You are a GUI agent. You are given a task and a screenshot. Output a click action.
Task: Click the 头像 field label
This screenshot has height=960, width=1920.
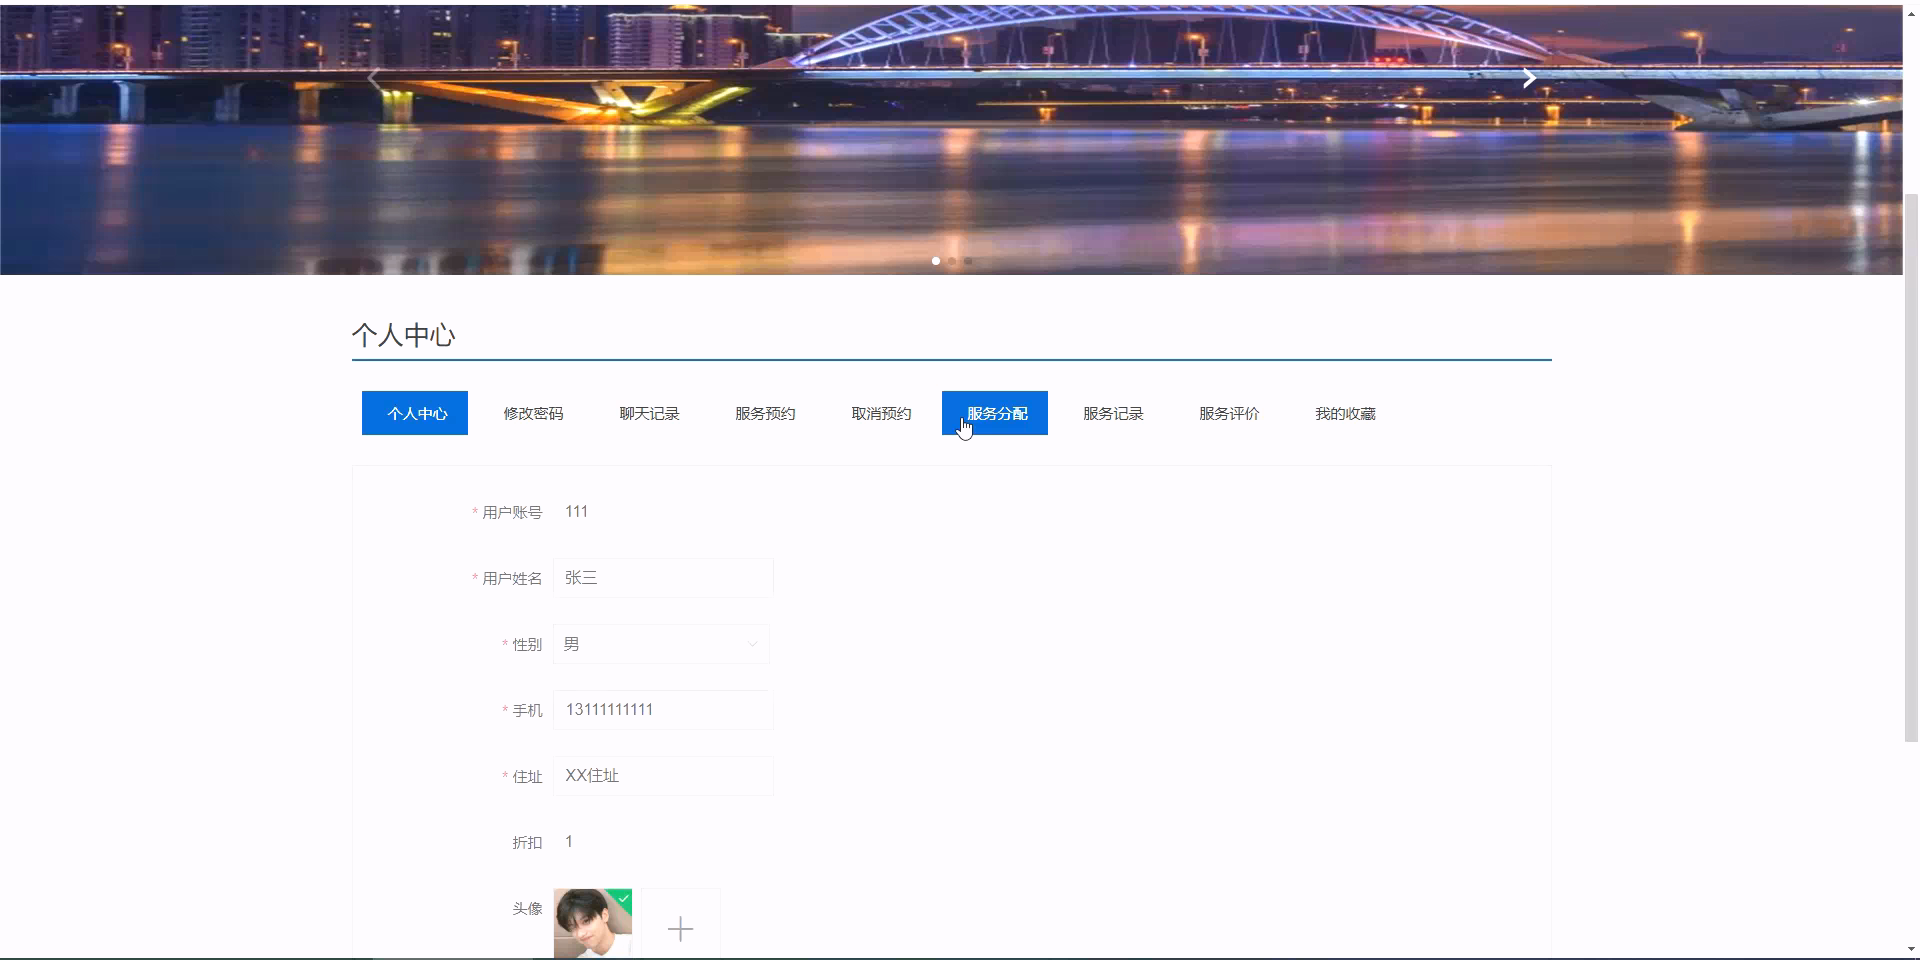pyautogui.click(x=527, y=909)
